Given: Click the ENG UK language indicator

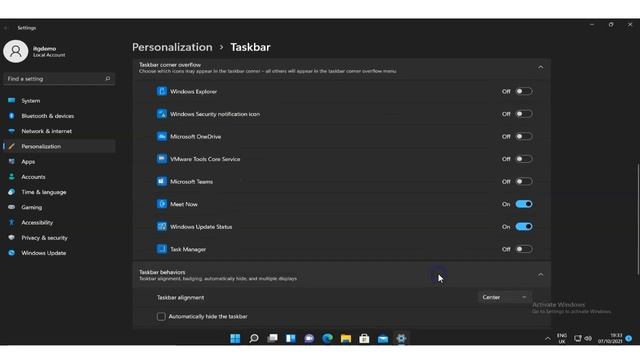Looking at the screenshot, I should click(x=562, y=338).
